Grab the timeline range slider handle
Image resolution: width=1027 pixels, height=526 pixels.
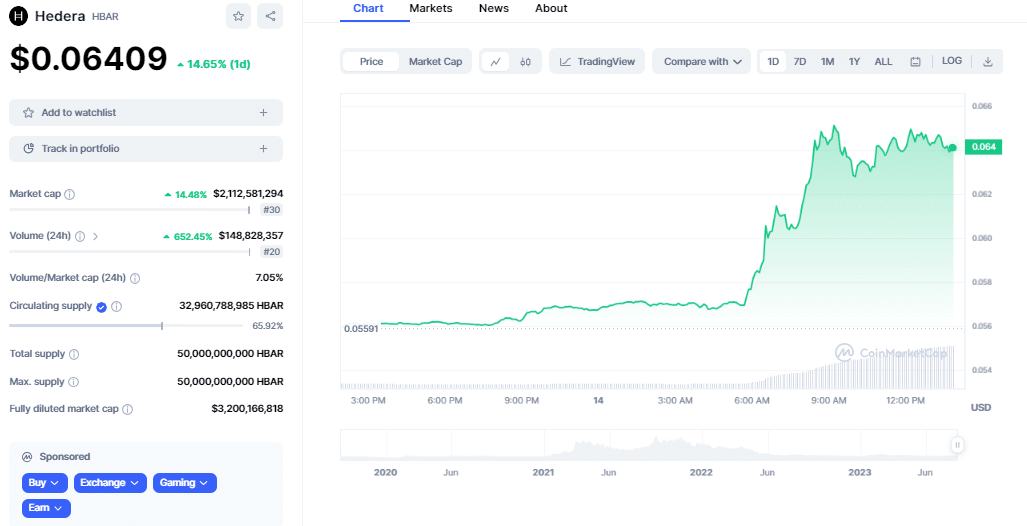point(957,445)
